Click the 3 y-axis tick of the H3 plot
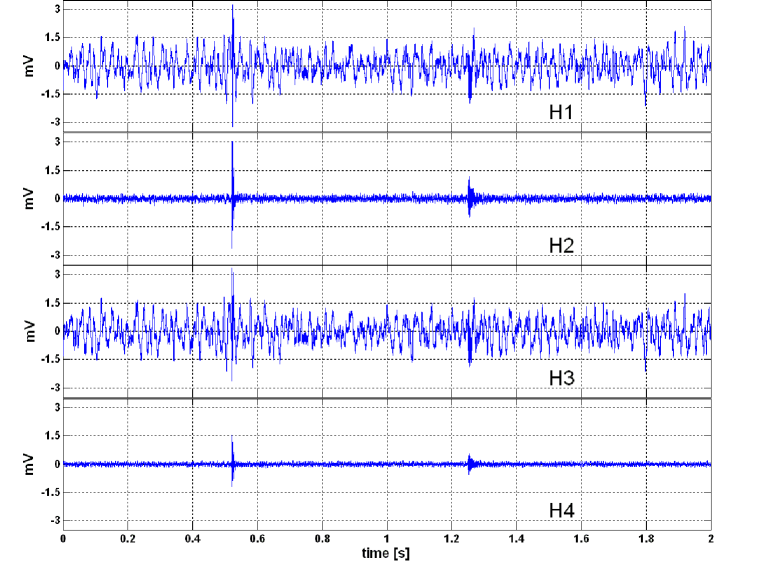Viewport: 763px width, 570px height. (x=57, y=275)
